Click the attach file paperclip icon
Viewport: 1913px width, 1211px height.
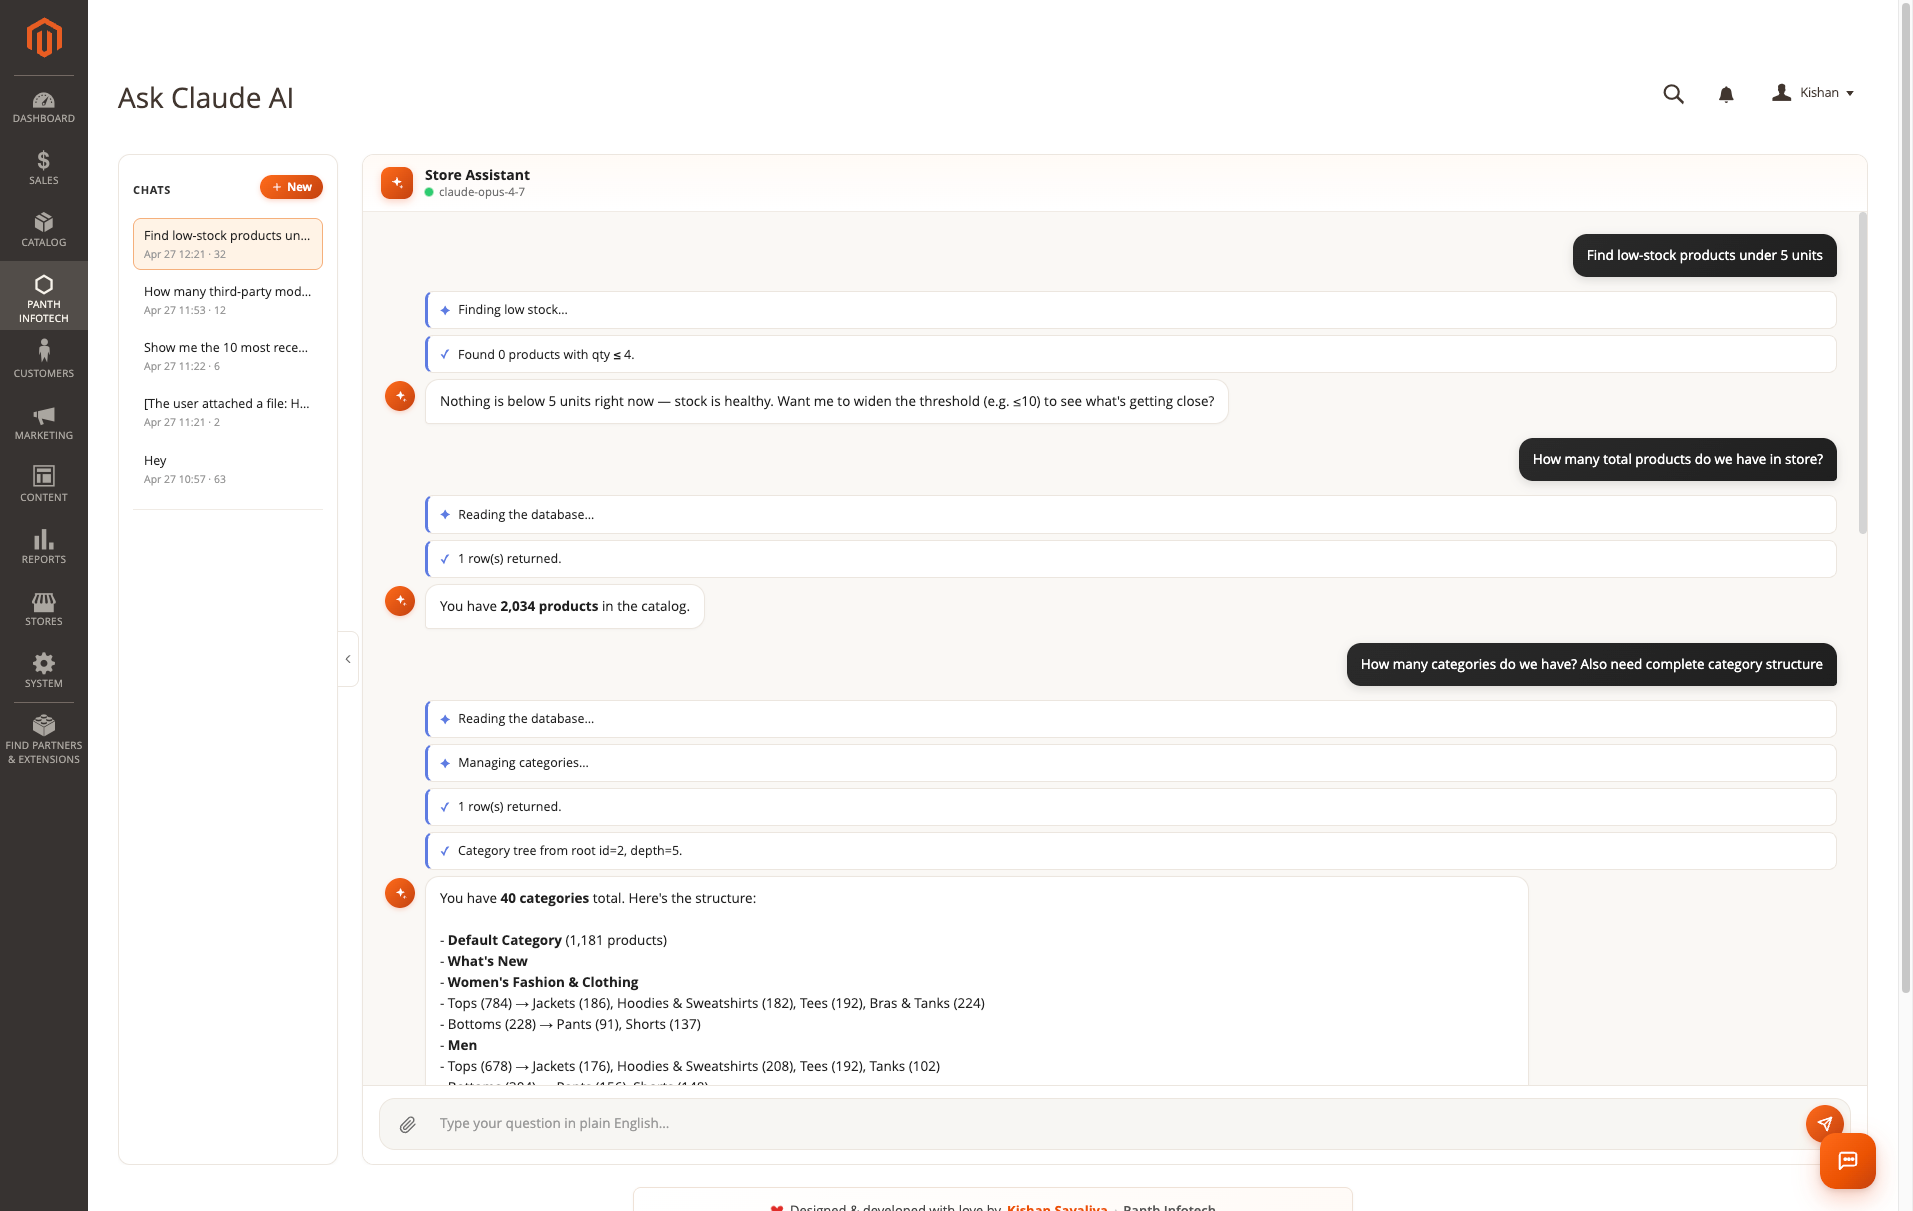click(x=408, y=1125)
